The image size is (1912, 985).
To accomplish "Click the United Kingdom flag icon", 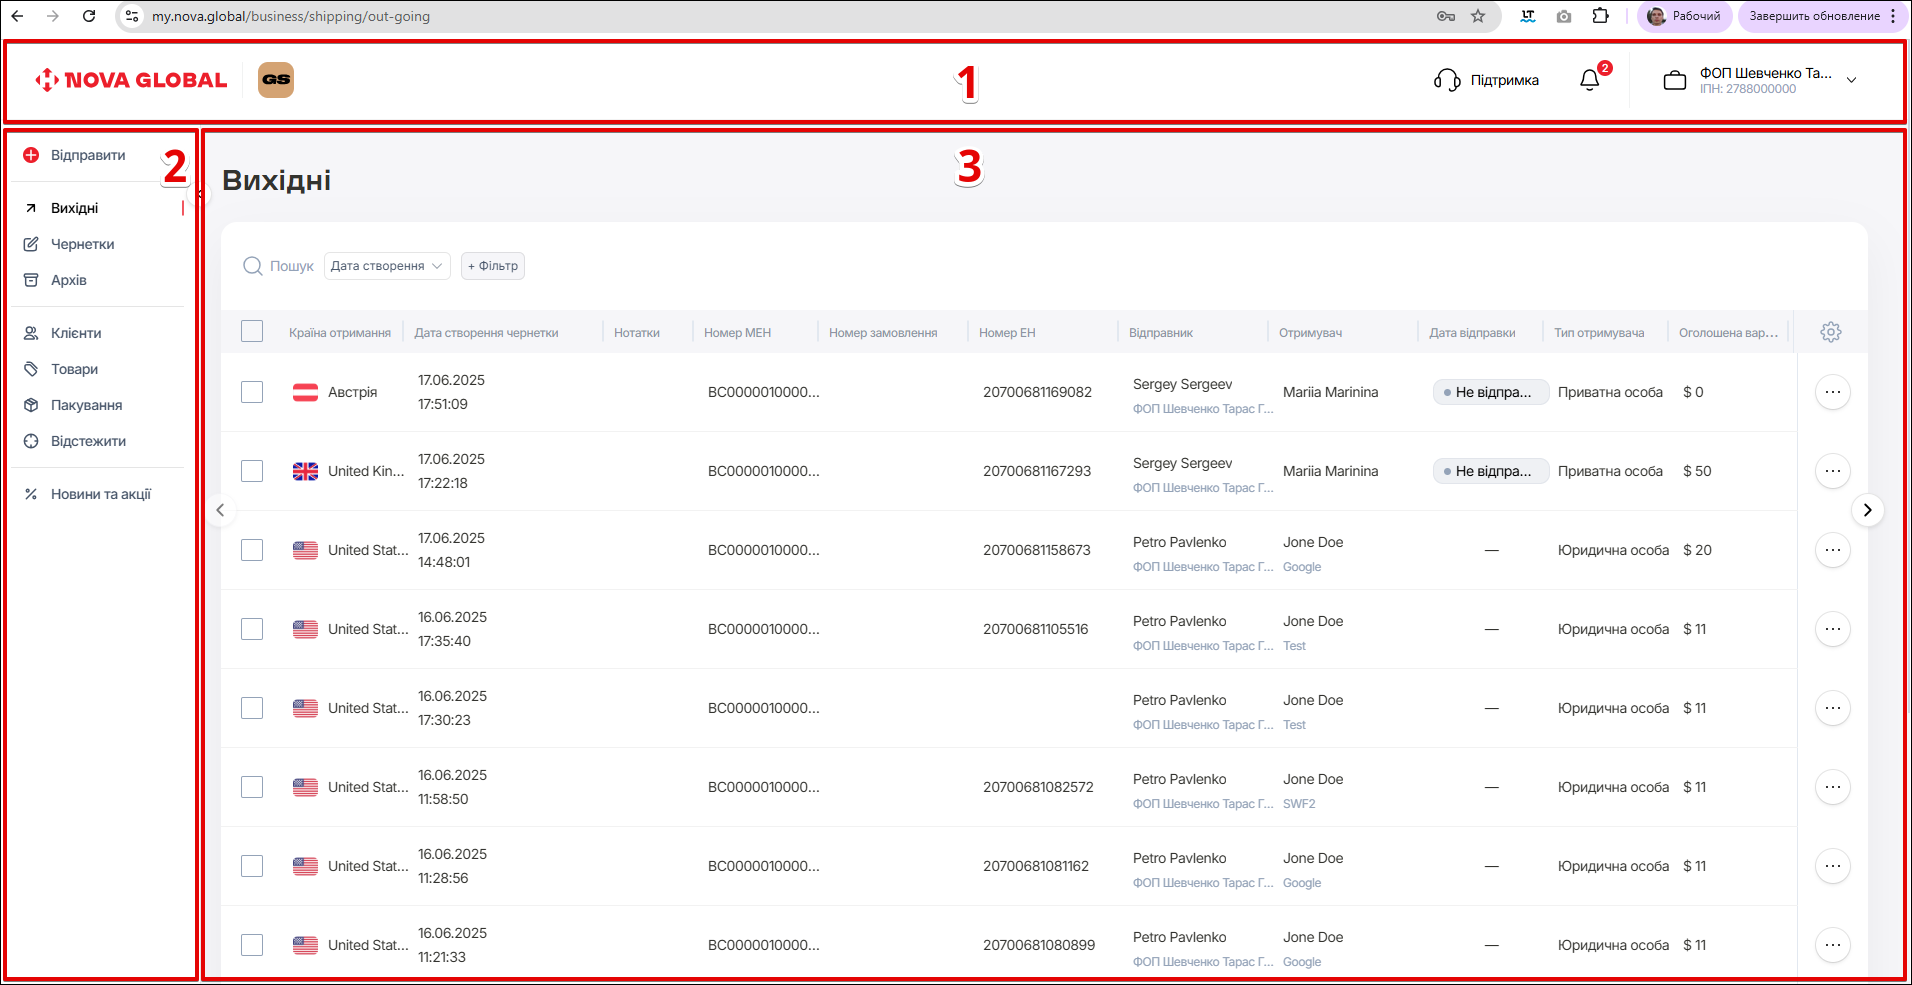I will point(305,471).
